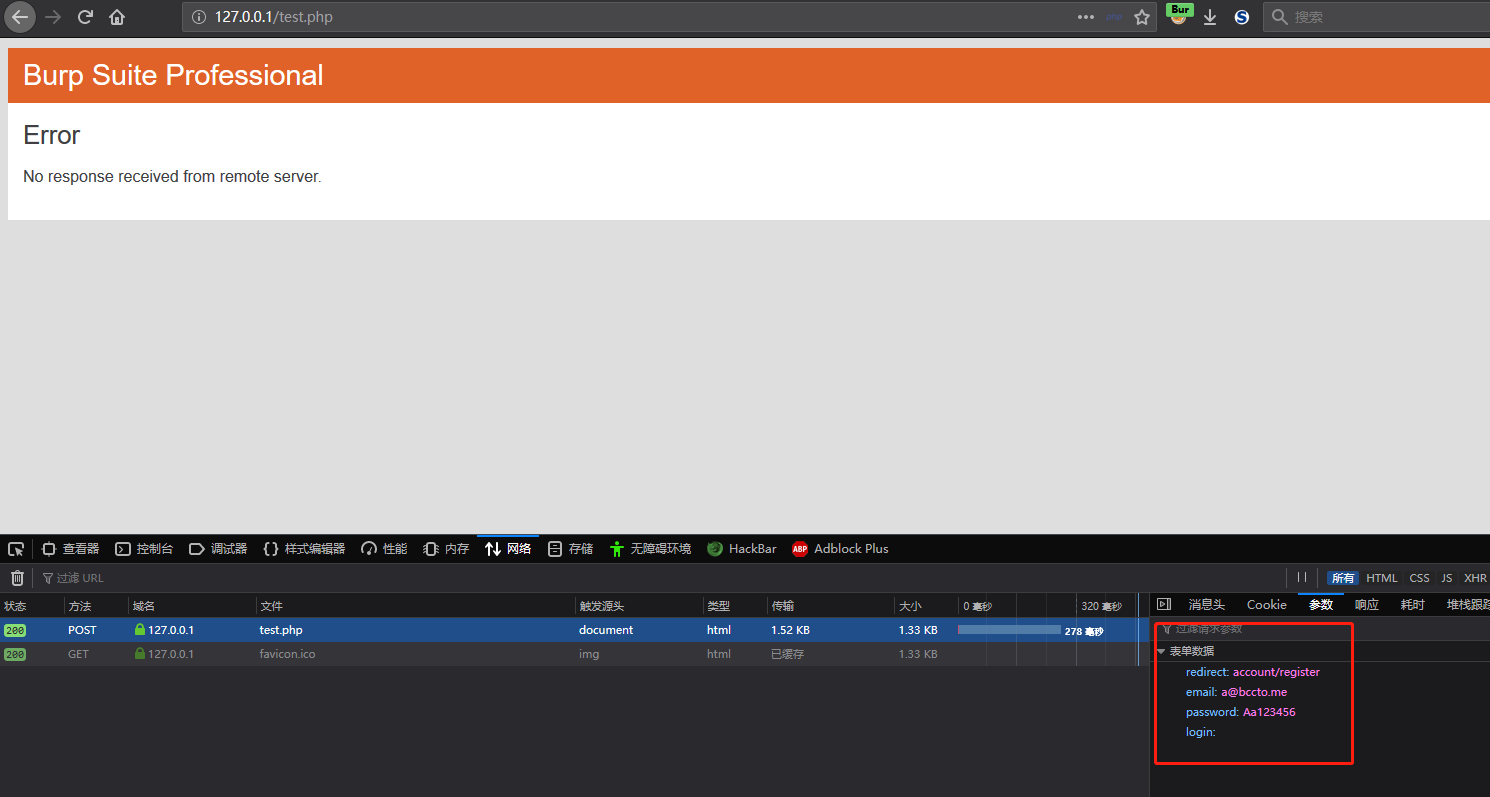Sort by the 大小 size column
The height and width of the screenshot is (797, 1490).
(x=926, y=606)
